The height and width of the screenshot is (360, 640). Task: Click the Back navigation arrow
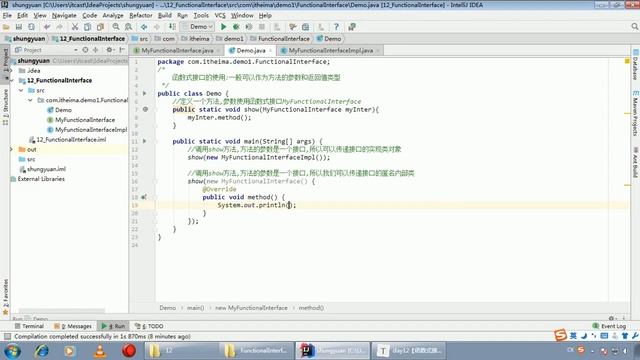[144, 27]
